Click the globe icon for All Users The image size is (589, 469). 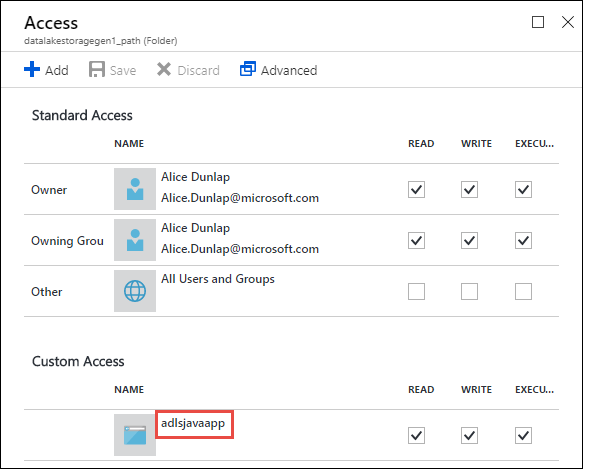click(x=135, y=291)
